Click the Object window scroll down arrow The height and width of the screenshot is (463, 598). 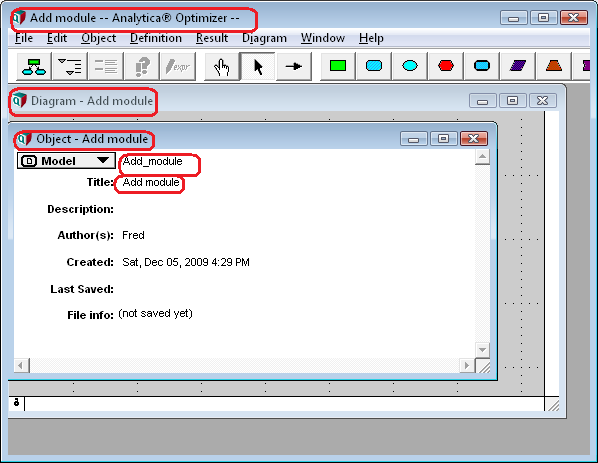(x=482, y=350)
